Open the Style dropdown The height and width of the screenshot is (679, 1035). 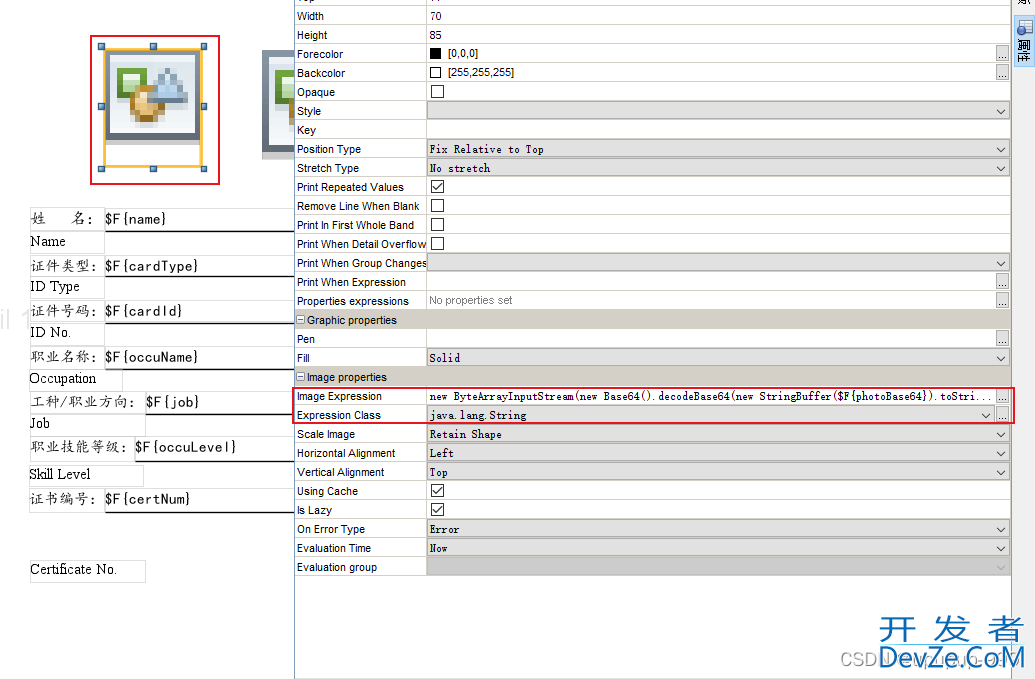718,111
